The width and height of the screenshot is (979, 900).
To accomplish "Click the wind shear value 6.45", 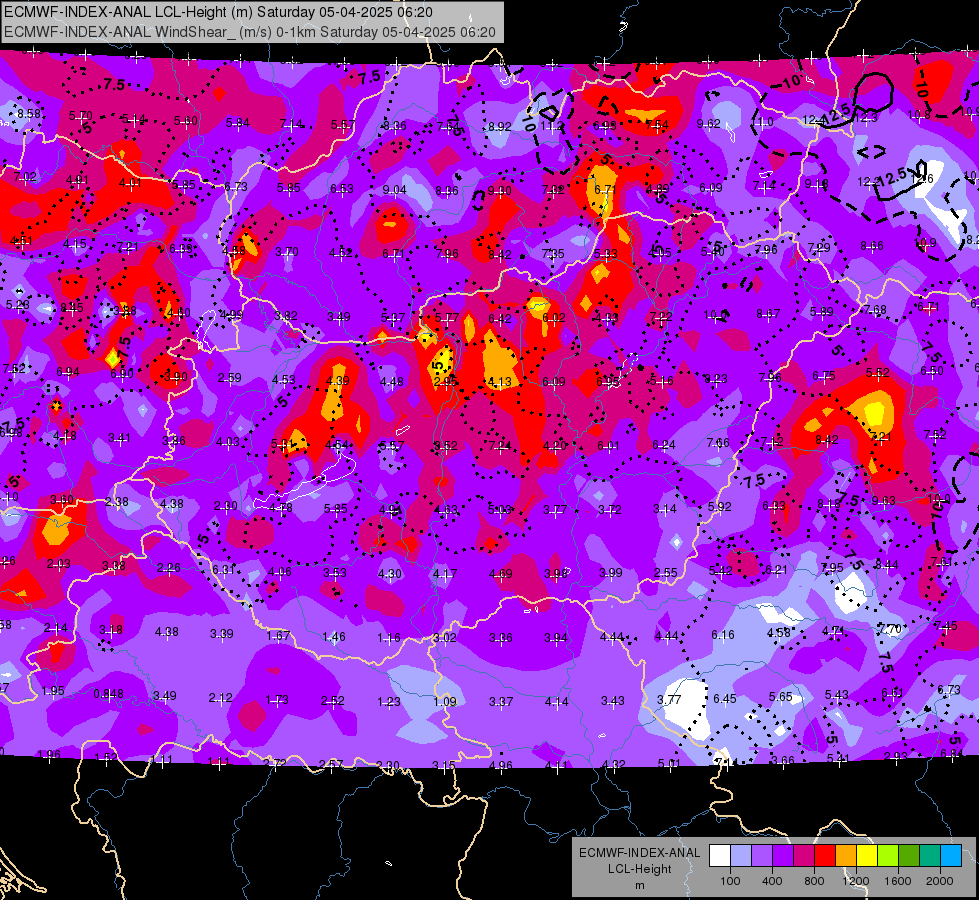I will (725, 698).
